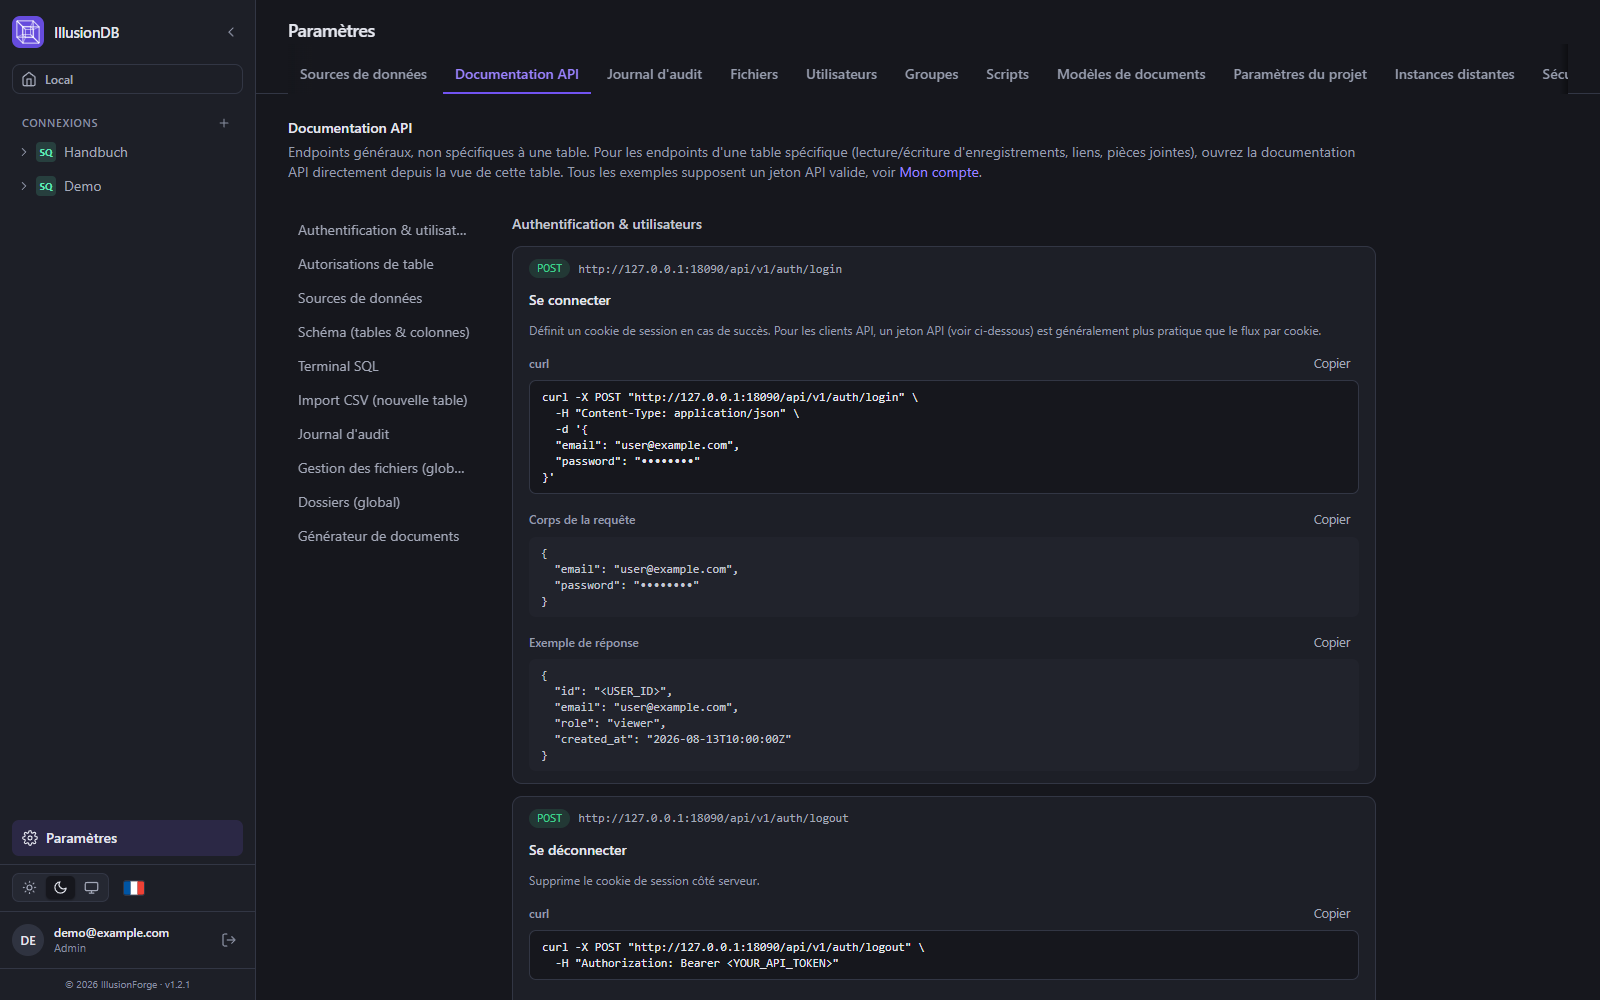Jump to Gestion des fichiers section
This screenshot has width=1600, height=1000.
[386, 468]
